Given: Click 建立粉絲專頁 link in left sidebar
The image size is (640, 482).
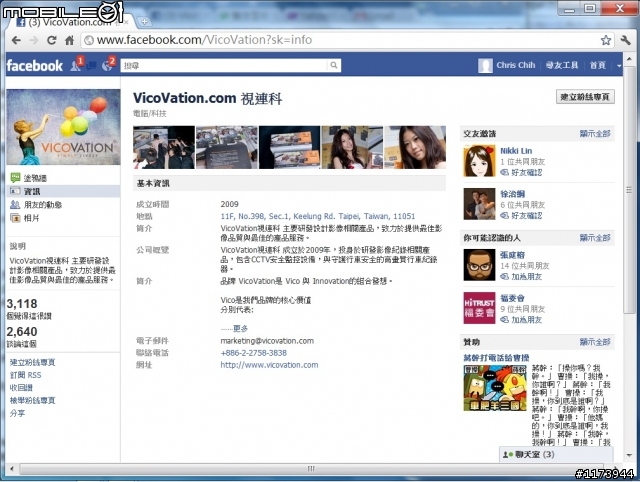Looking at the screenshot, I should pos(32,362).
